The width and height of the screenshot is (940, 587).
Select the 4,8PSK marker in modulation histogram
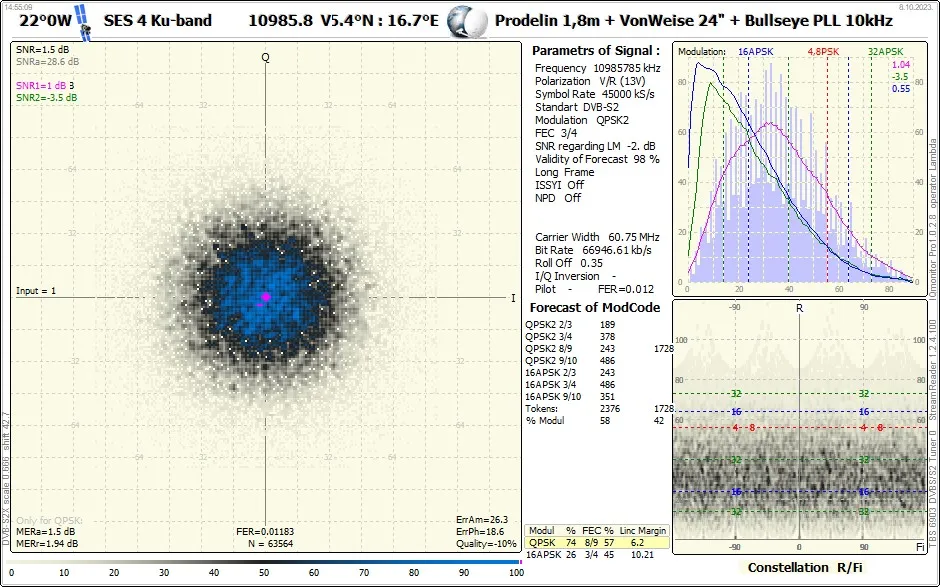(825, 51)
